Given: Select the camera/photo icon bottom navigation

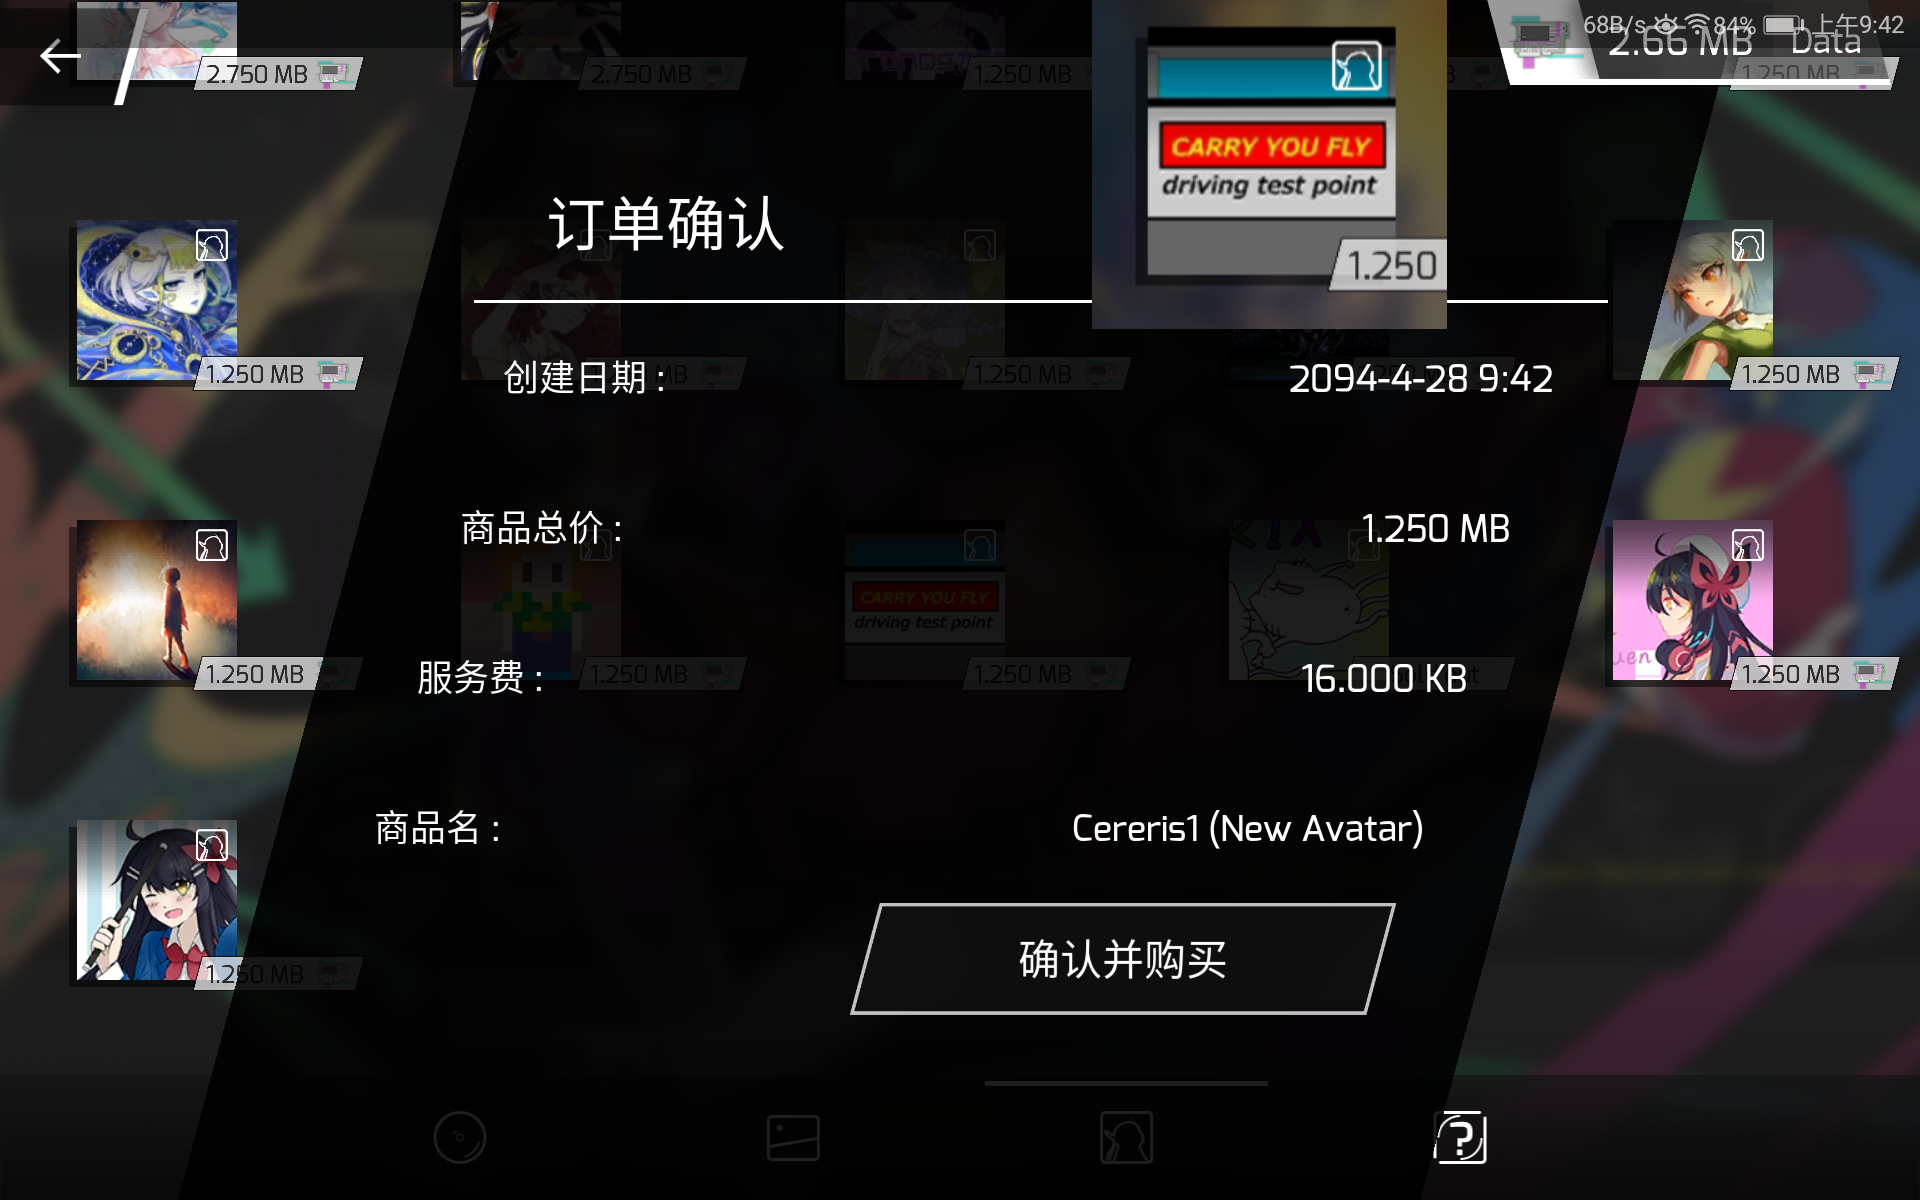Looking at the screenshot, I should [x=792, y=1136].
